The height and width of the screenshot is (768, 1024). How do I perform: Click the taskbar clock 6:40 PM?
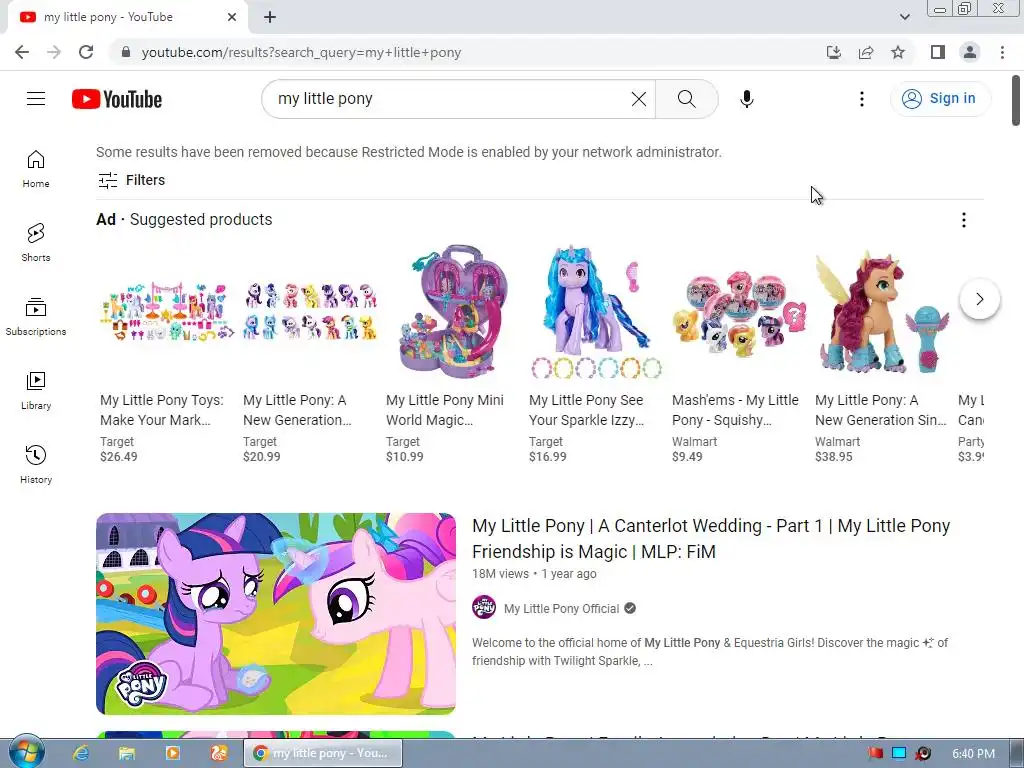[x=973, y=754]
